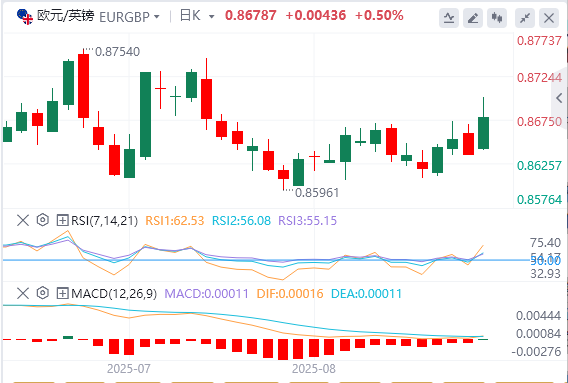Click the RSI(7,14,21) indicator label
The width and height of the screenshot is (568, 383).
[x=104, y=220]
